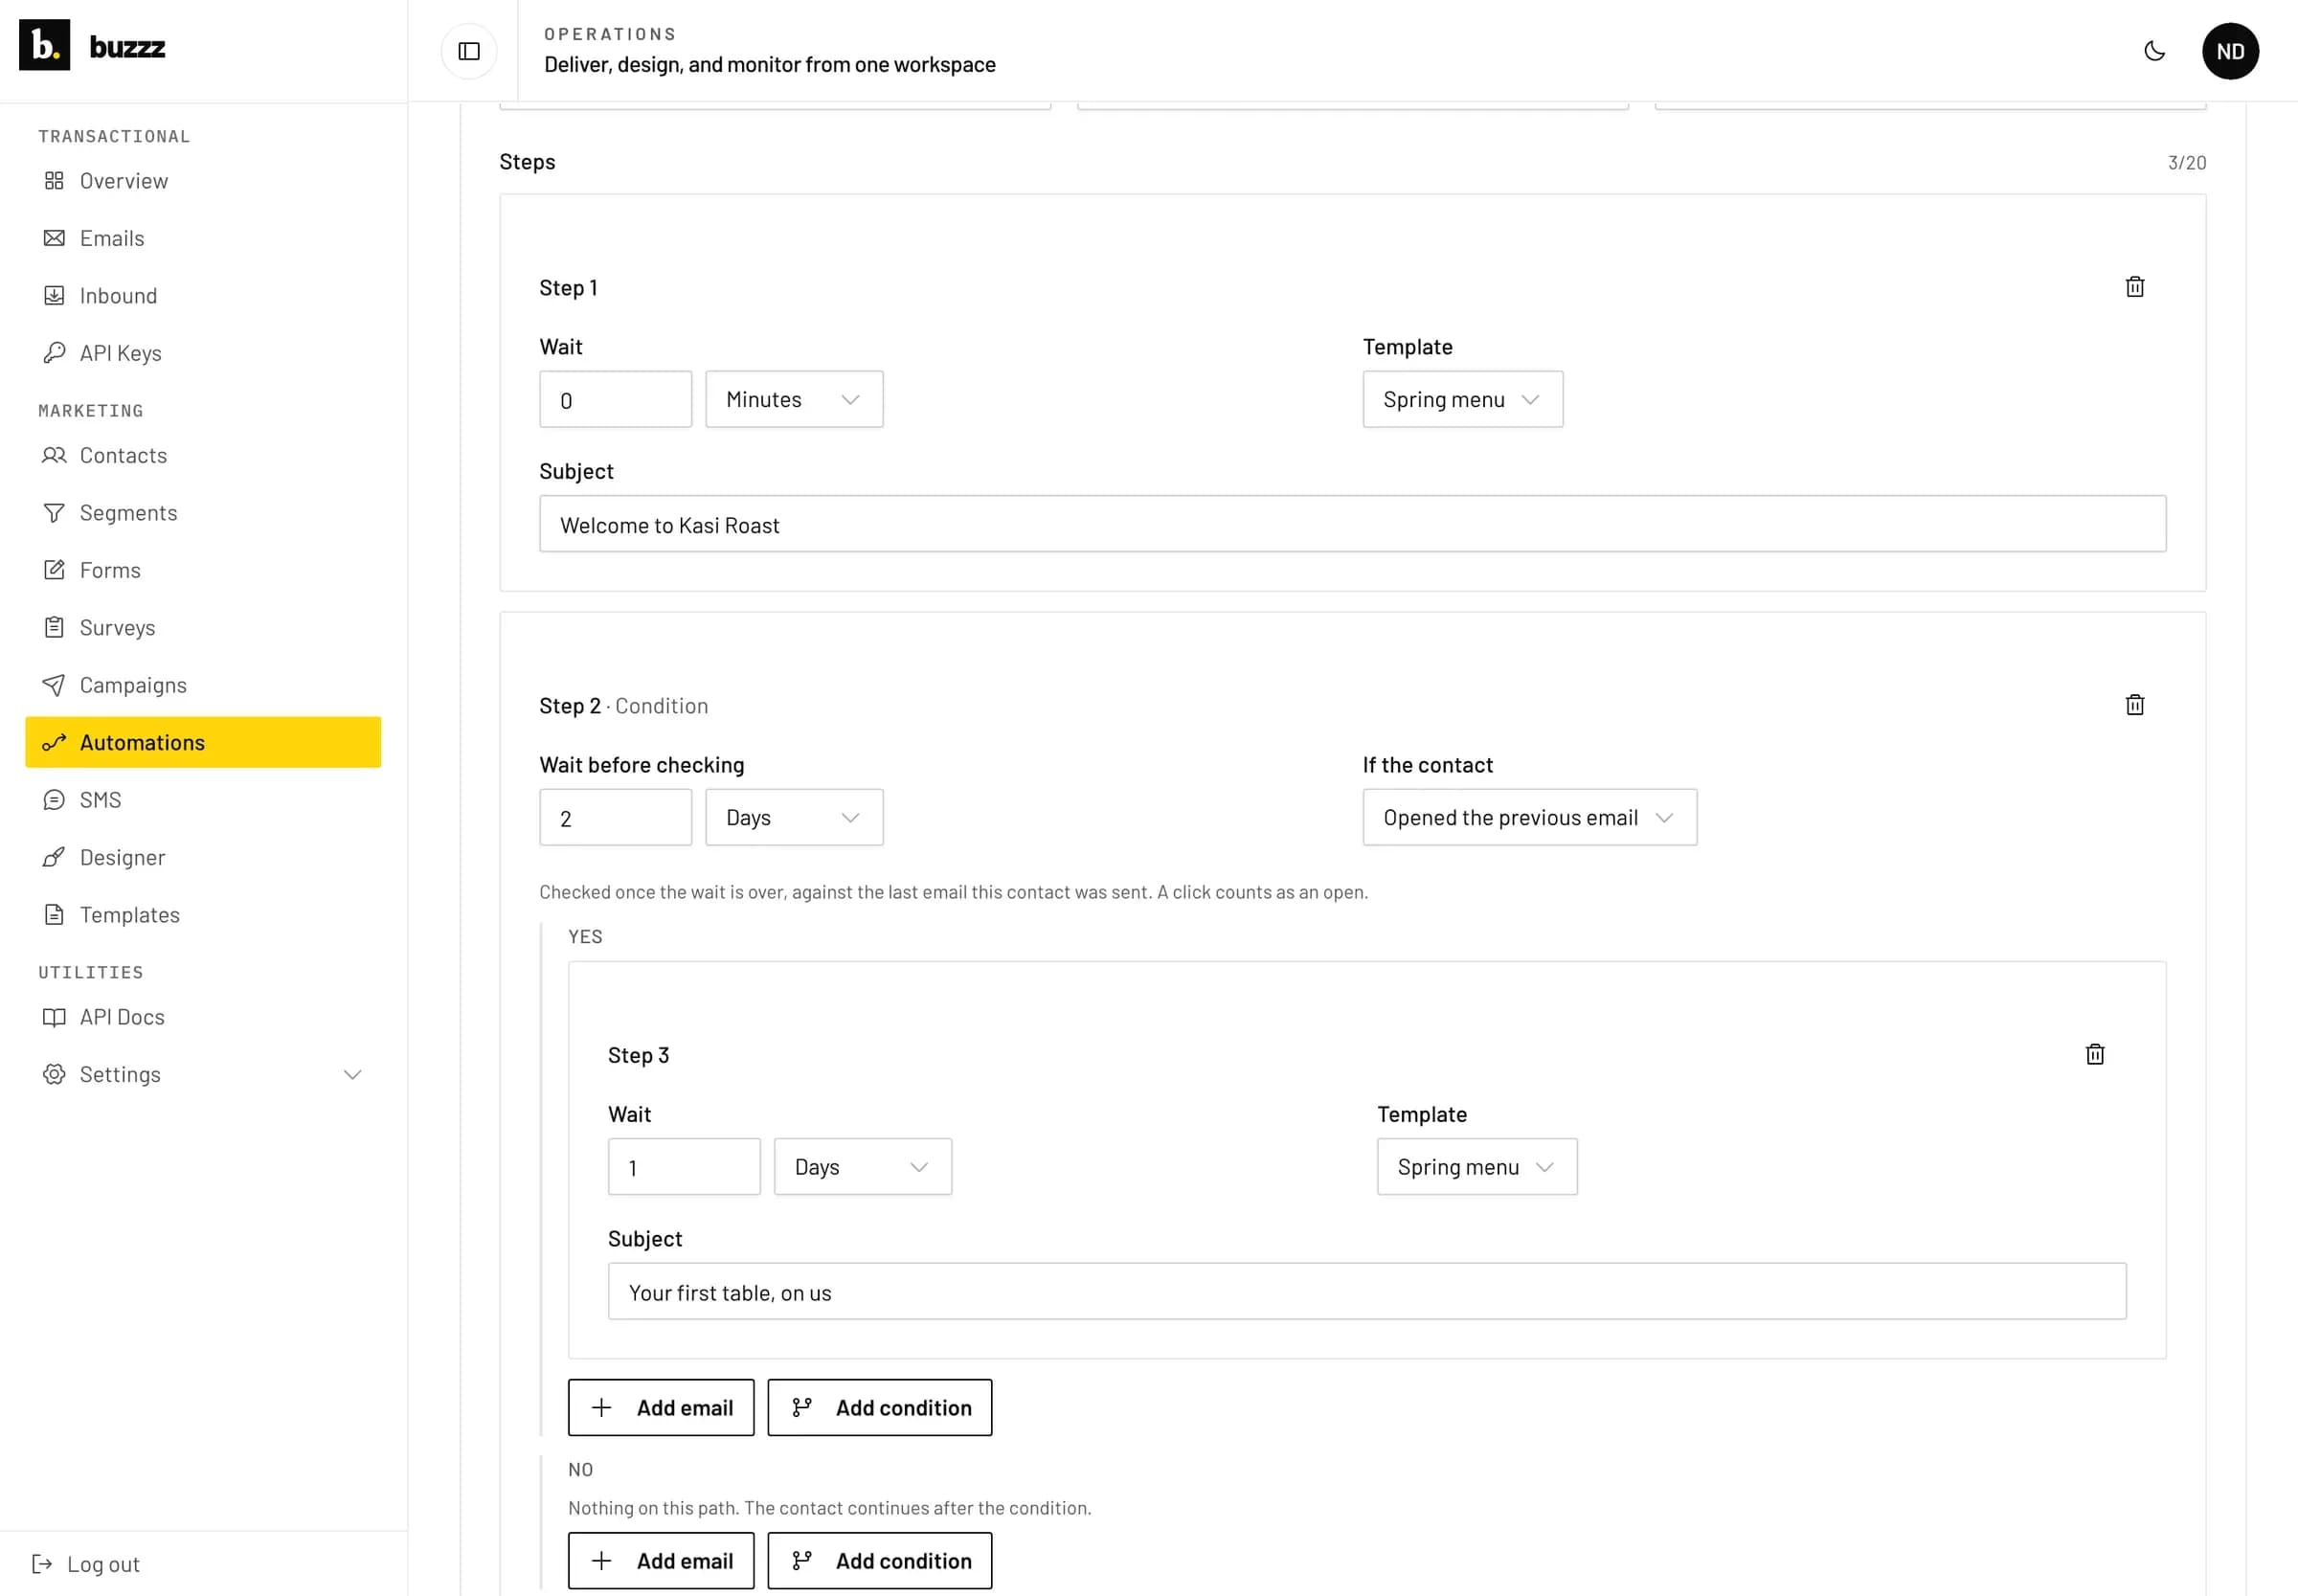Log out of the workspace
The width and height of the screenshot is (2298, 1596).
[86, 1564]
